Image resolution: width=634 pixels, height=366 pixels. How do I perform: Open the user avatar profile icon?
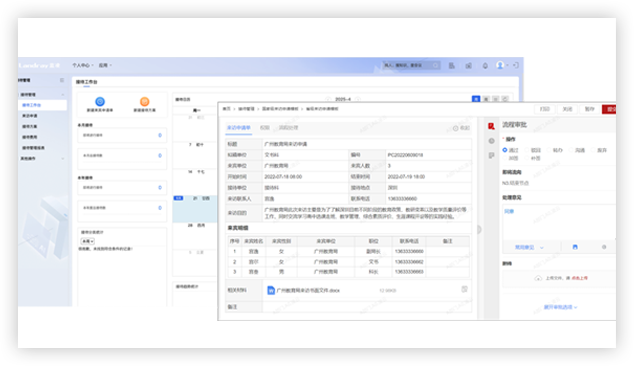tap(500, 65)
